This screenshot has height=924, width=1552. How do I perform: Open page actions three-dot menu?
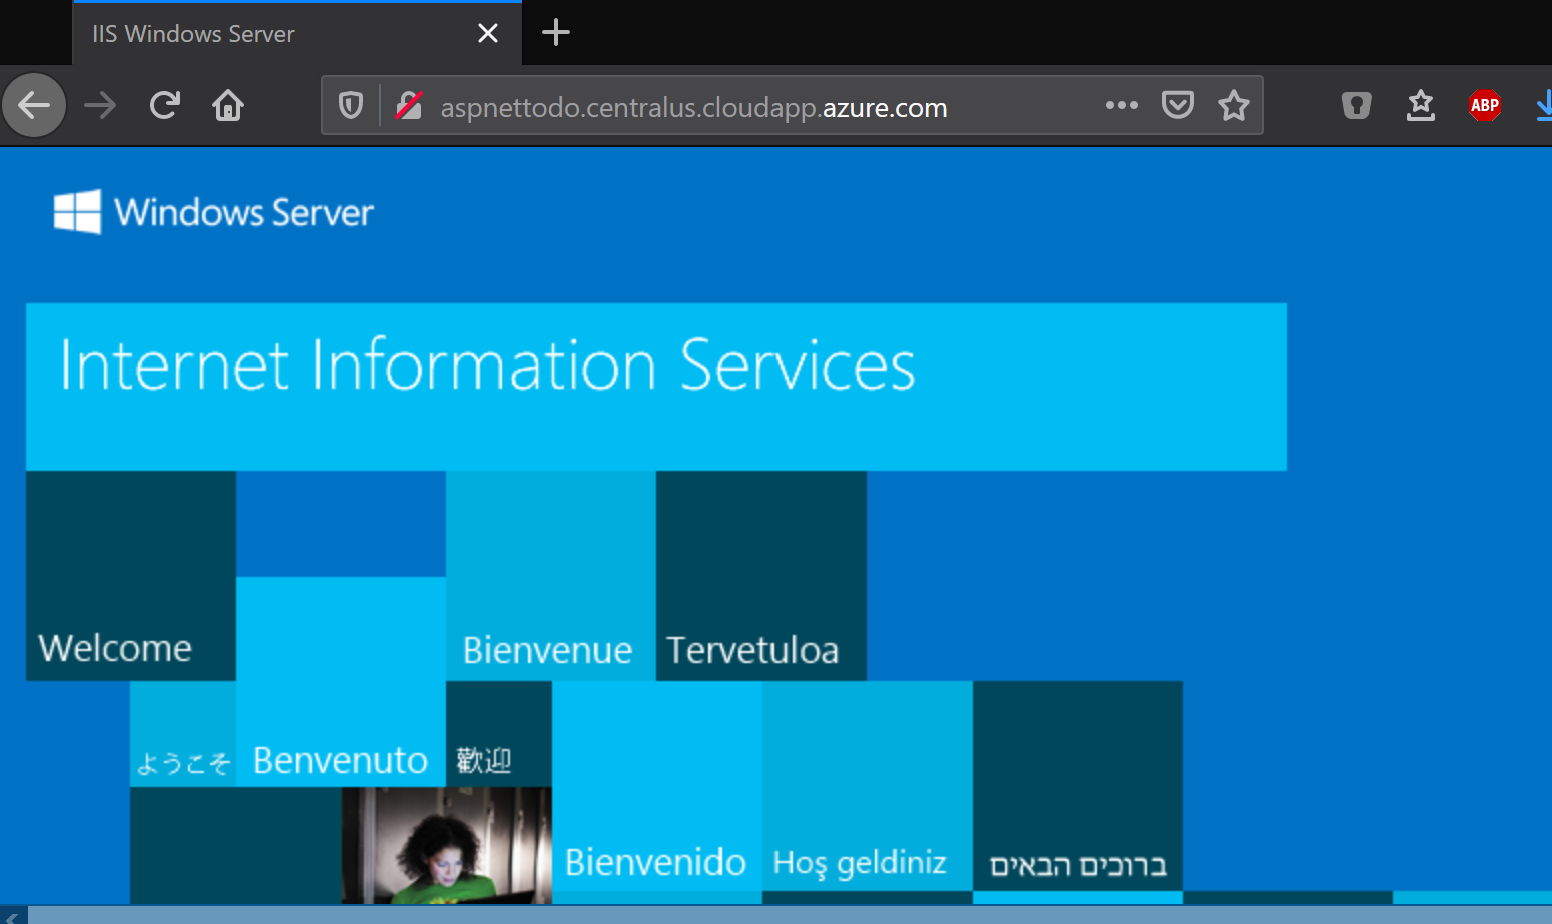point(1122,105)
